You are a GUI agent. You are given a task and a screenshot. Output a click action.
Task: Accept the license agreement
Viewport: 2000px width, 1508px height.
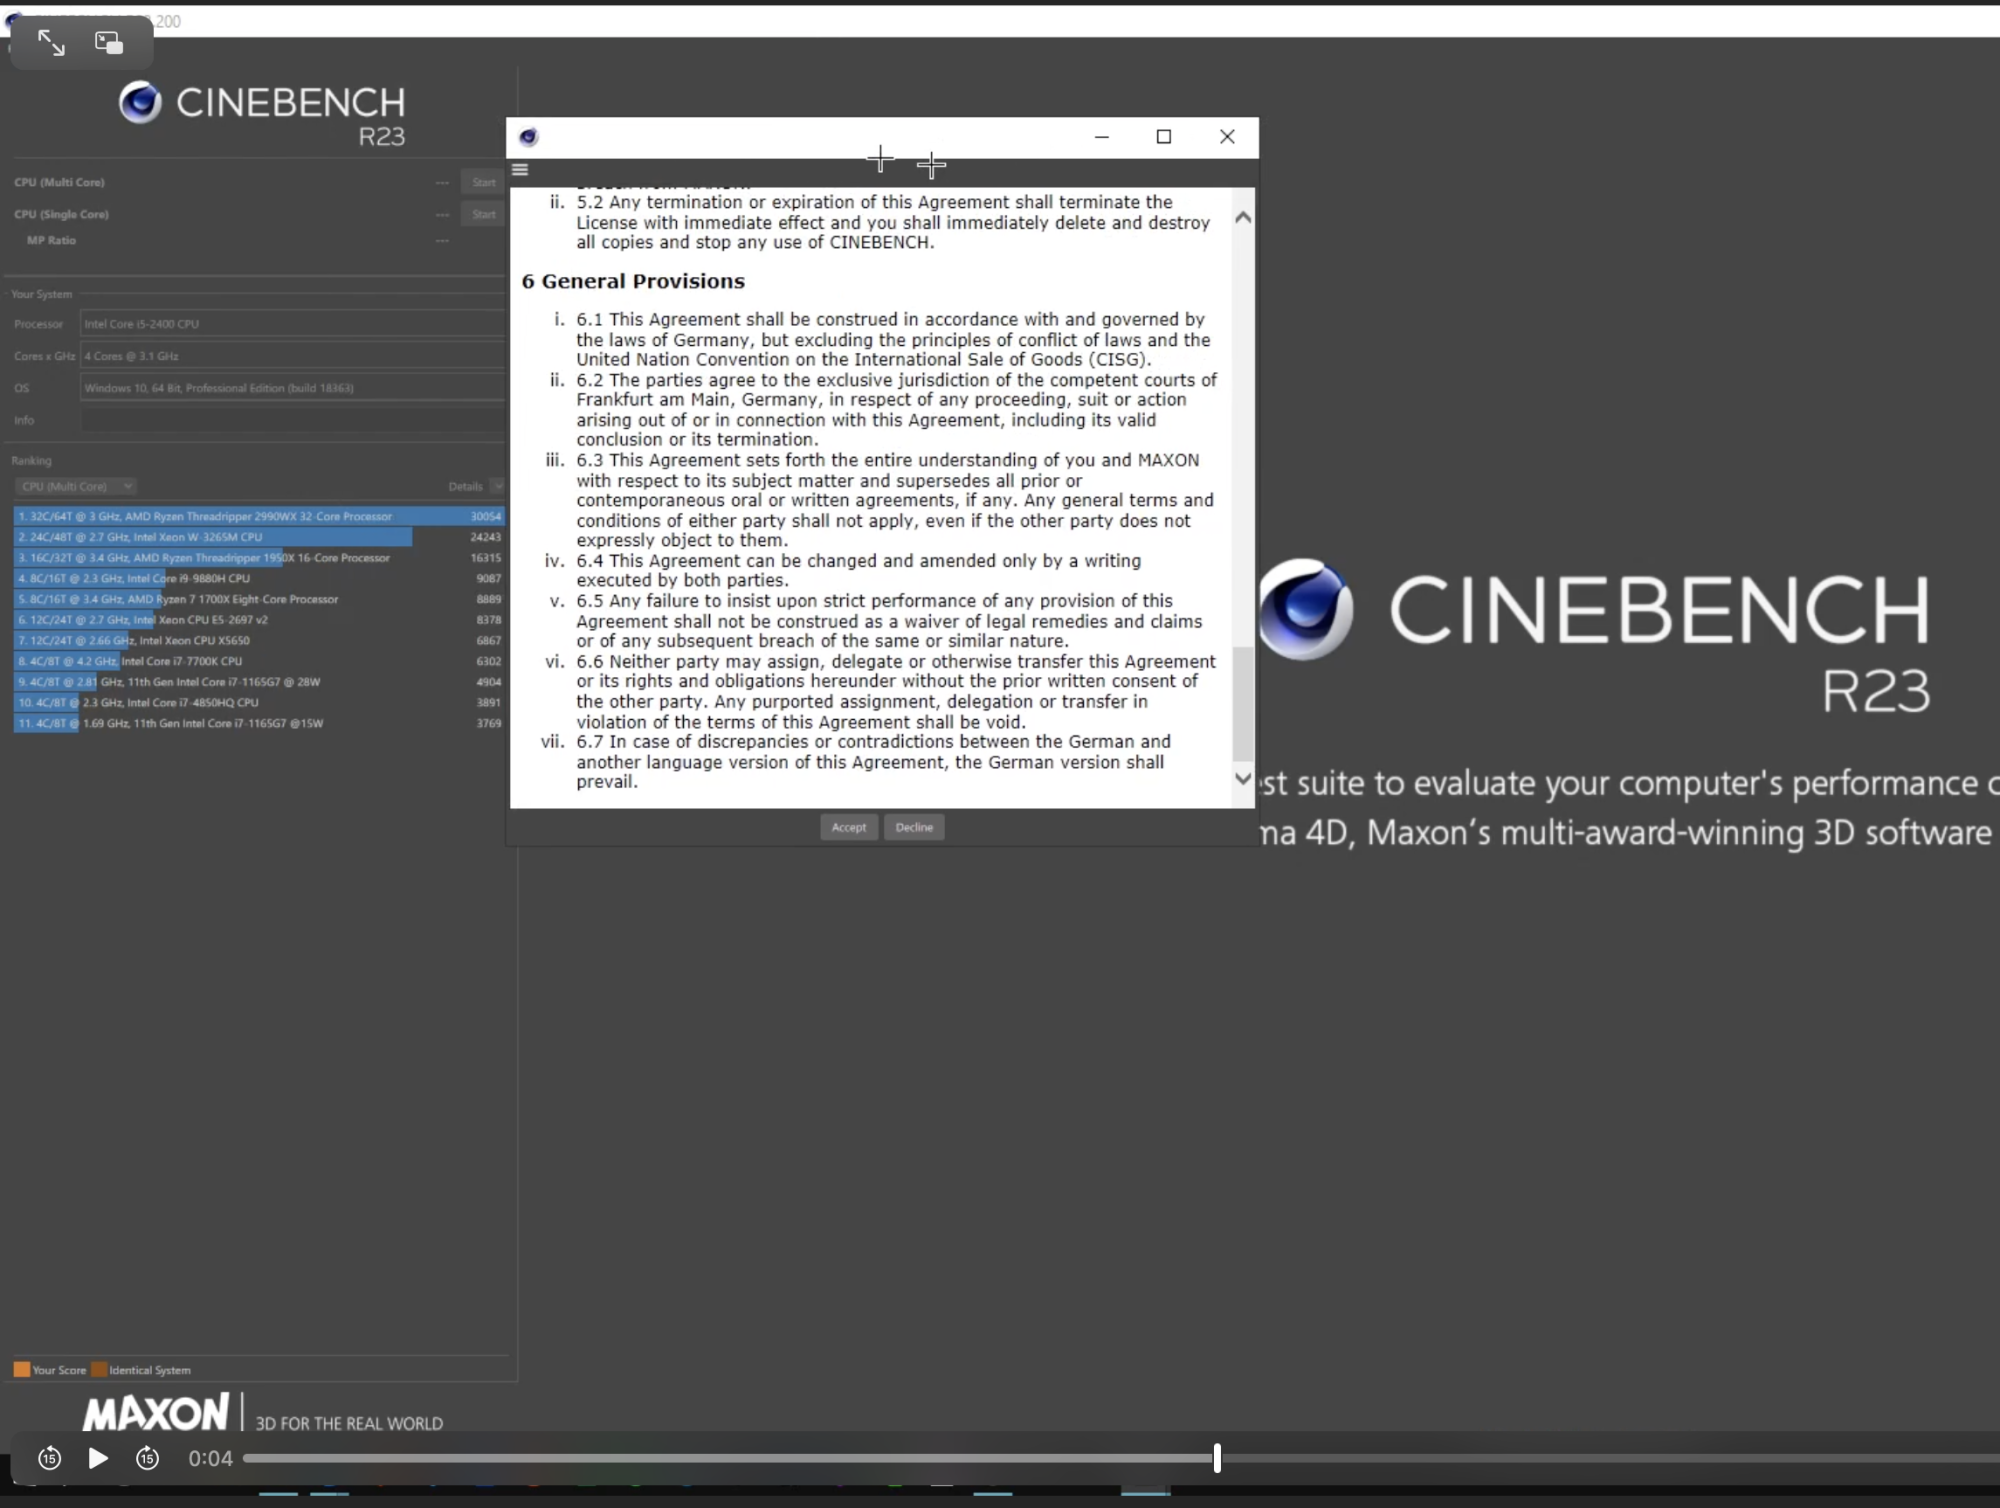coord(849,827)
